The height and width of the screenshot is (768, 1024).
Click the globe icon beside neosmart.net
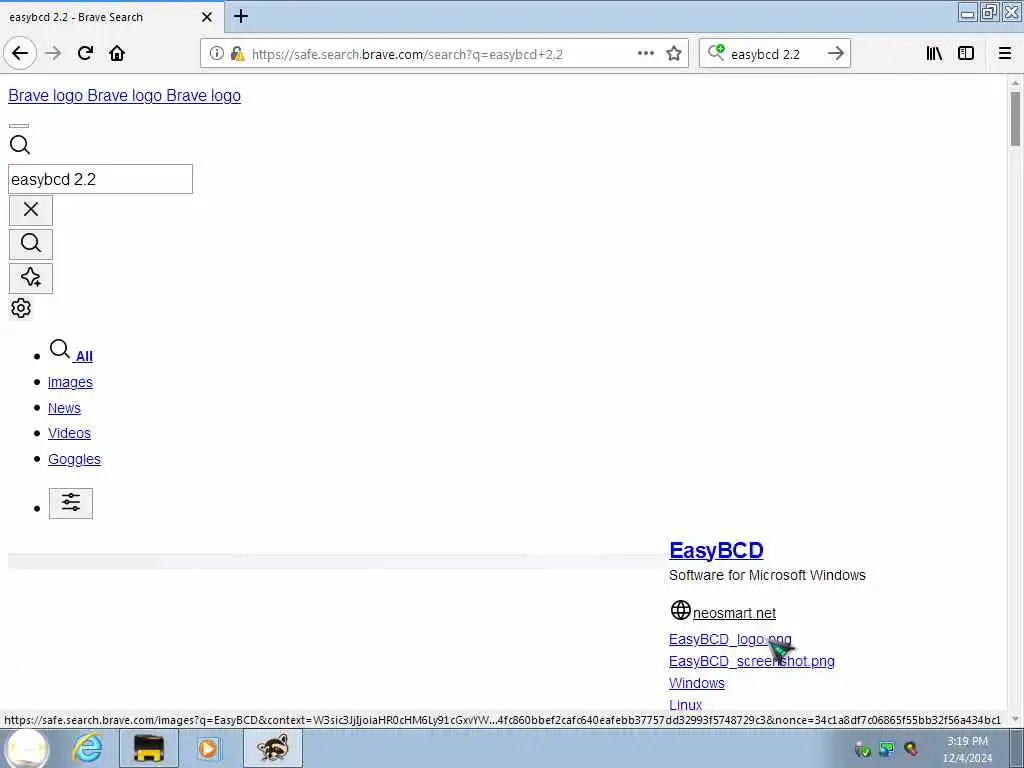680,610
